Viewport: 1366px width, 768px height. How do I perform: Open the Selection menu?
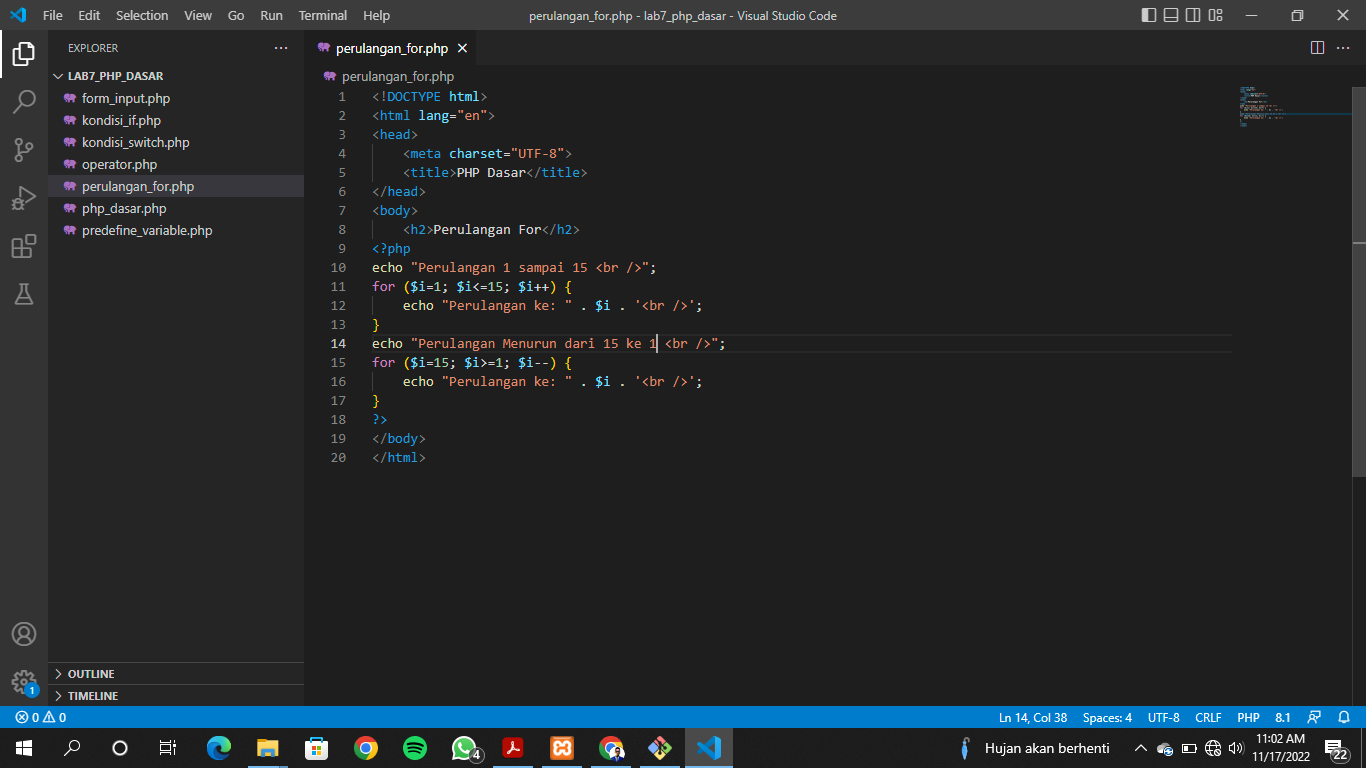[142, 15]
